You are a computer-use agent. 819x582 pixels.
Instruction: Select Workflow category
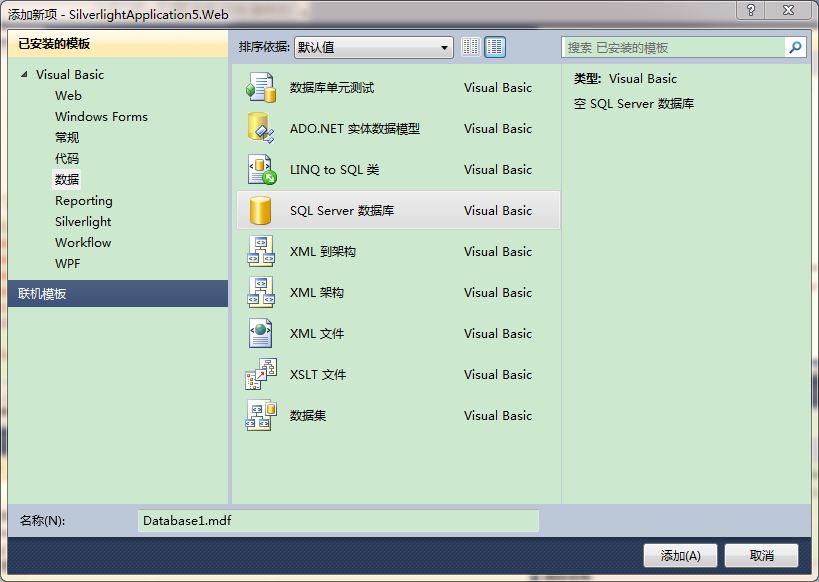(83, 242)
